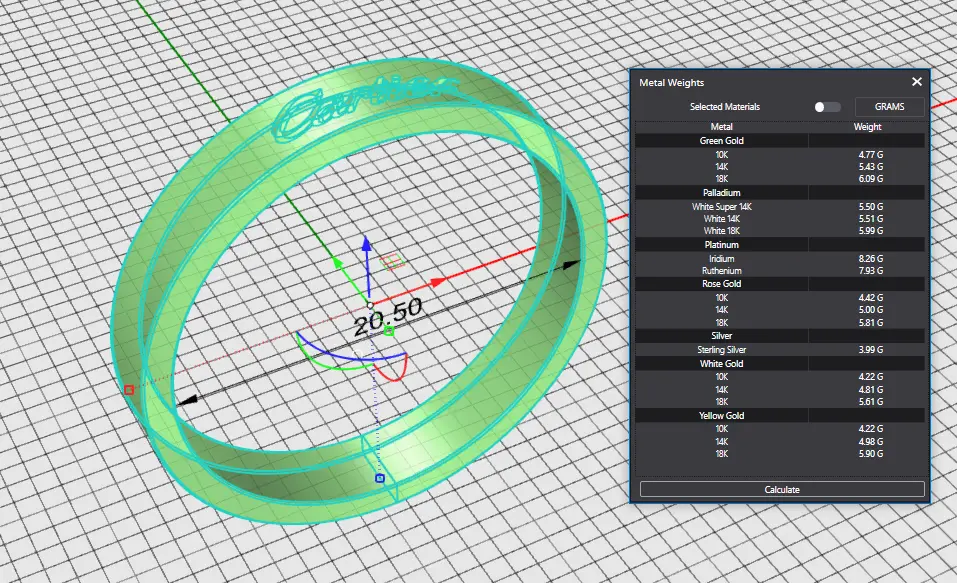Click the Metal Weights panel title

[x=671, y=82]
